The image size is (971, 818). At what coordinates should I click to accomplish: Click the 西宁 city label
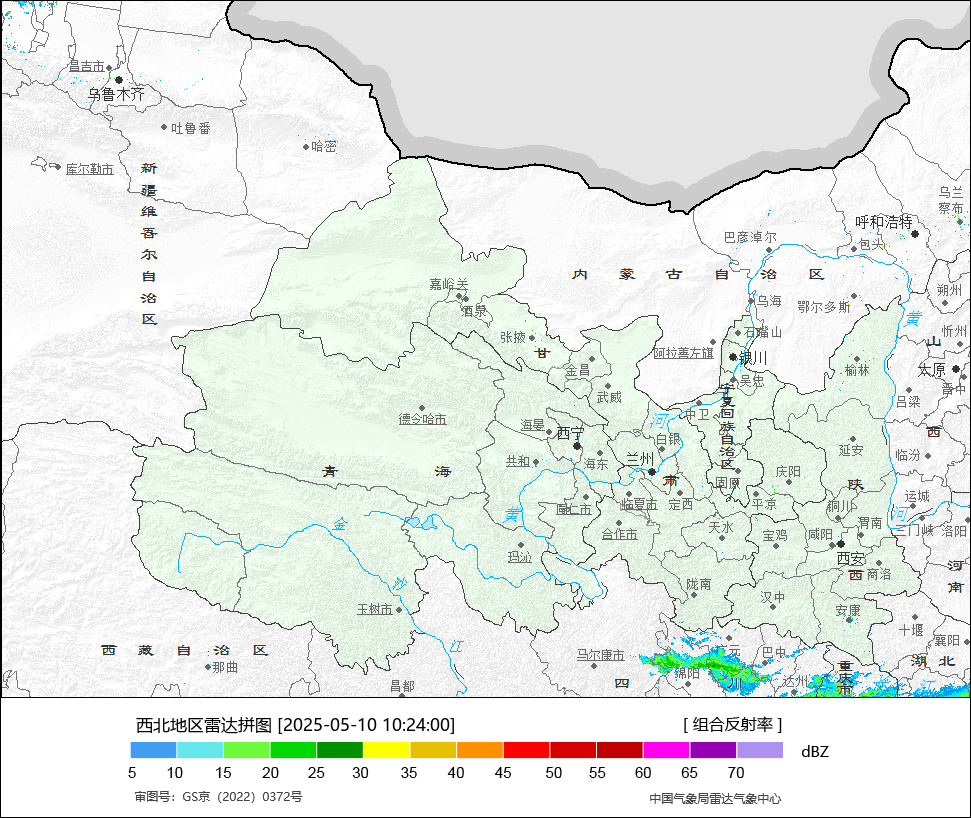pos(570,433)
